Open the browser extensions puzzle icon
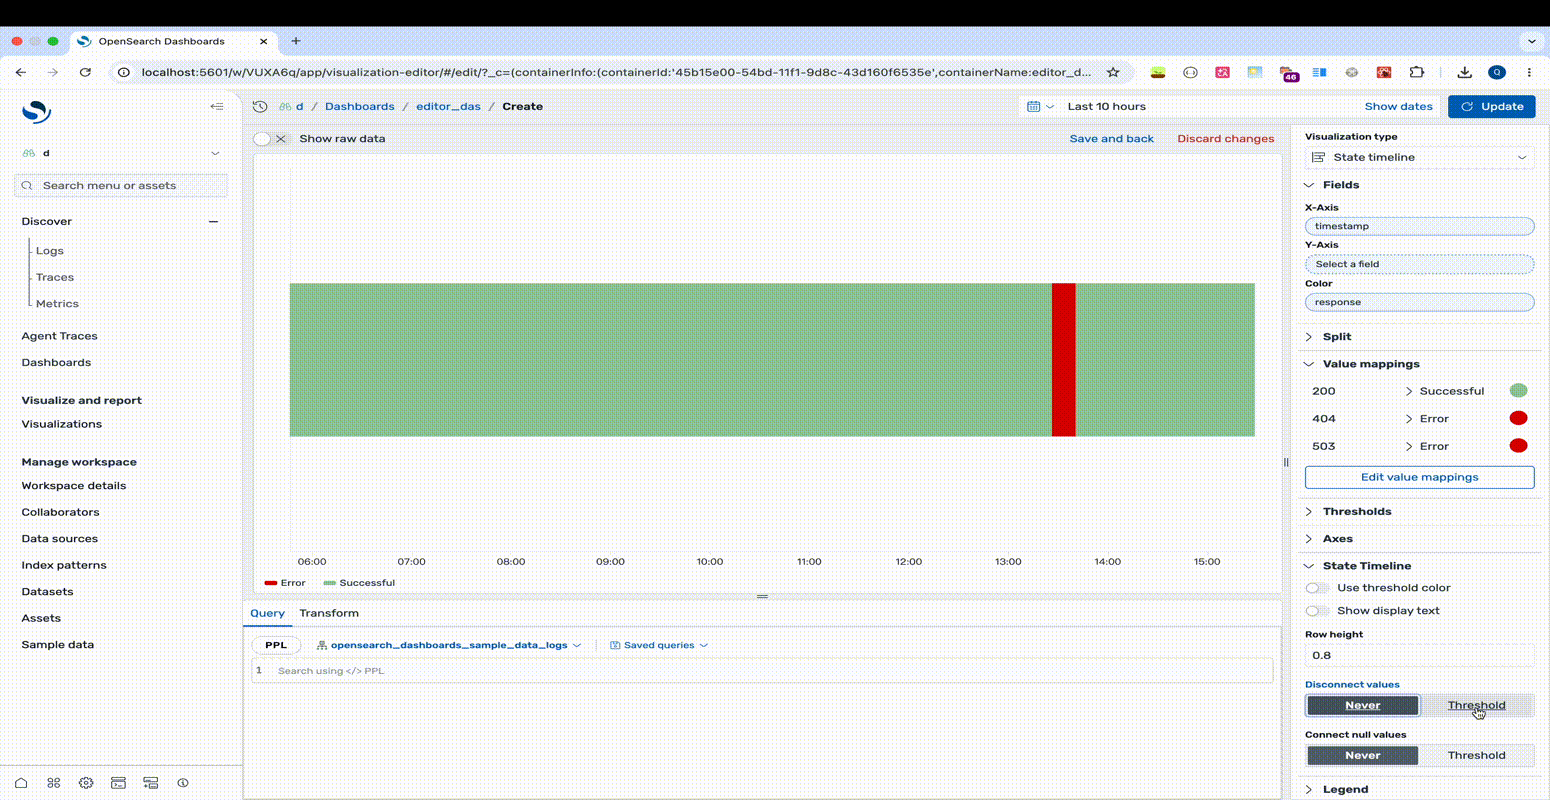 (x=1417, y=72)
